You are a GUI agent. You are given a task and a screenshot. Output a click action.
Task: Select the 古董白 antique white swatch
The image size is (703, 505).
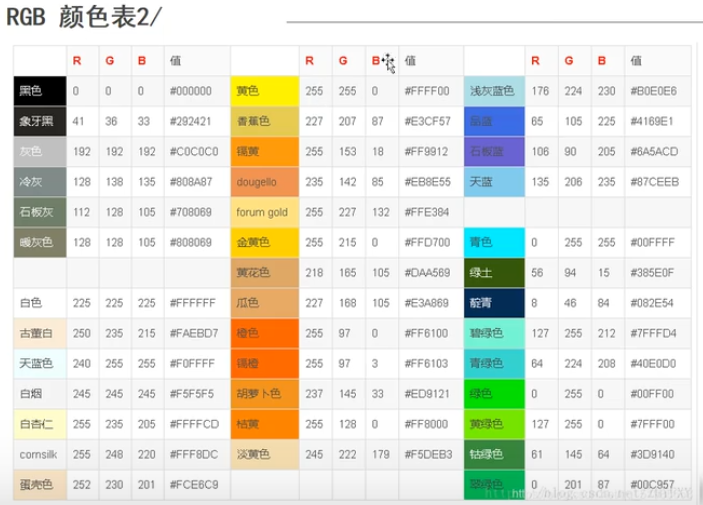tap(40, 333)
